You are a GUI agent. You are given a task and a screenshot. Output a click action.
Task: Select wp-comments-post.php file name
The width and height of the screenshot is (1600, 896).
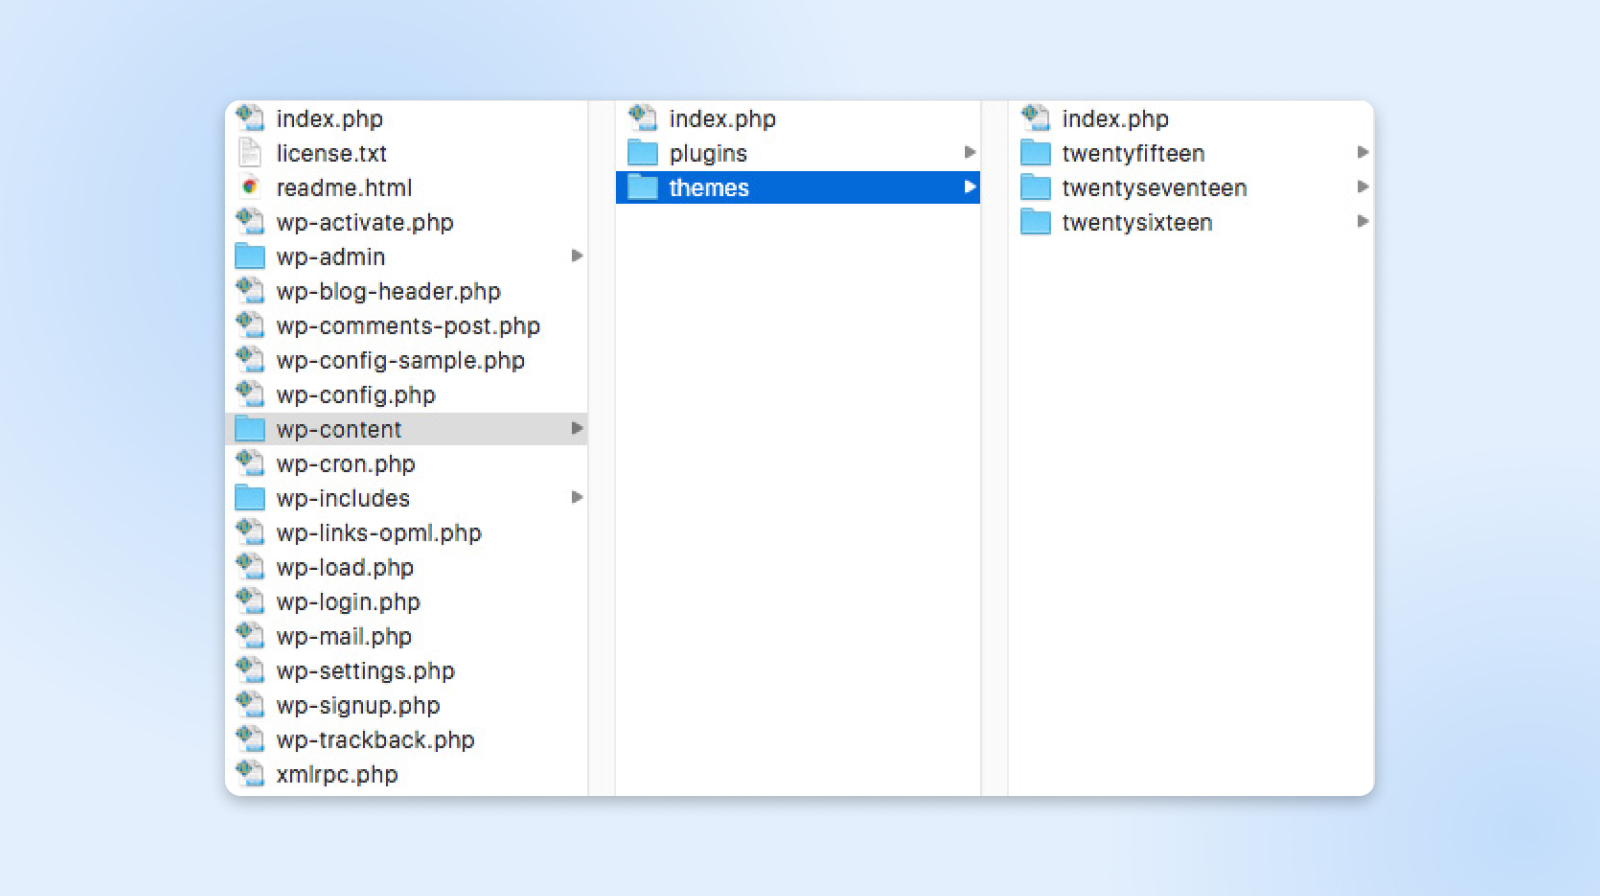tap(408, 326)
